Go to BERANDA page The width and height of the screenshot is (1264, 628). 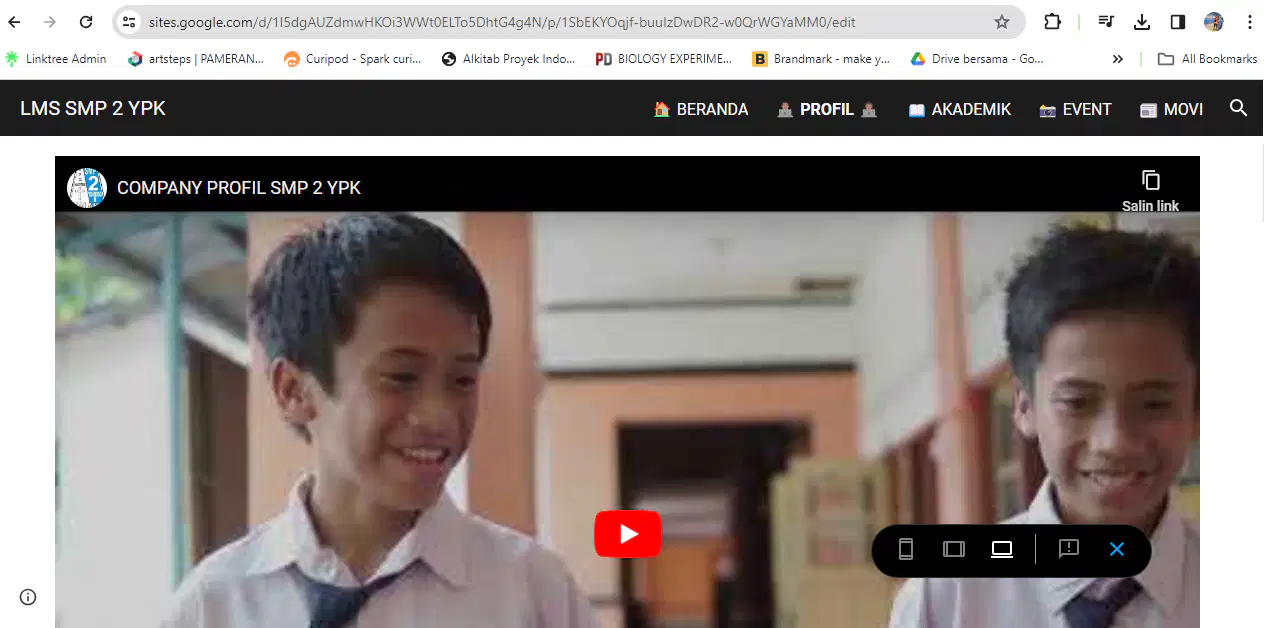coord(701,109)
